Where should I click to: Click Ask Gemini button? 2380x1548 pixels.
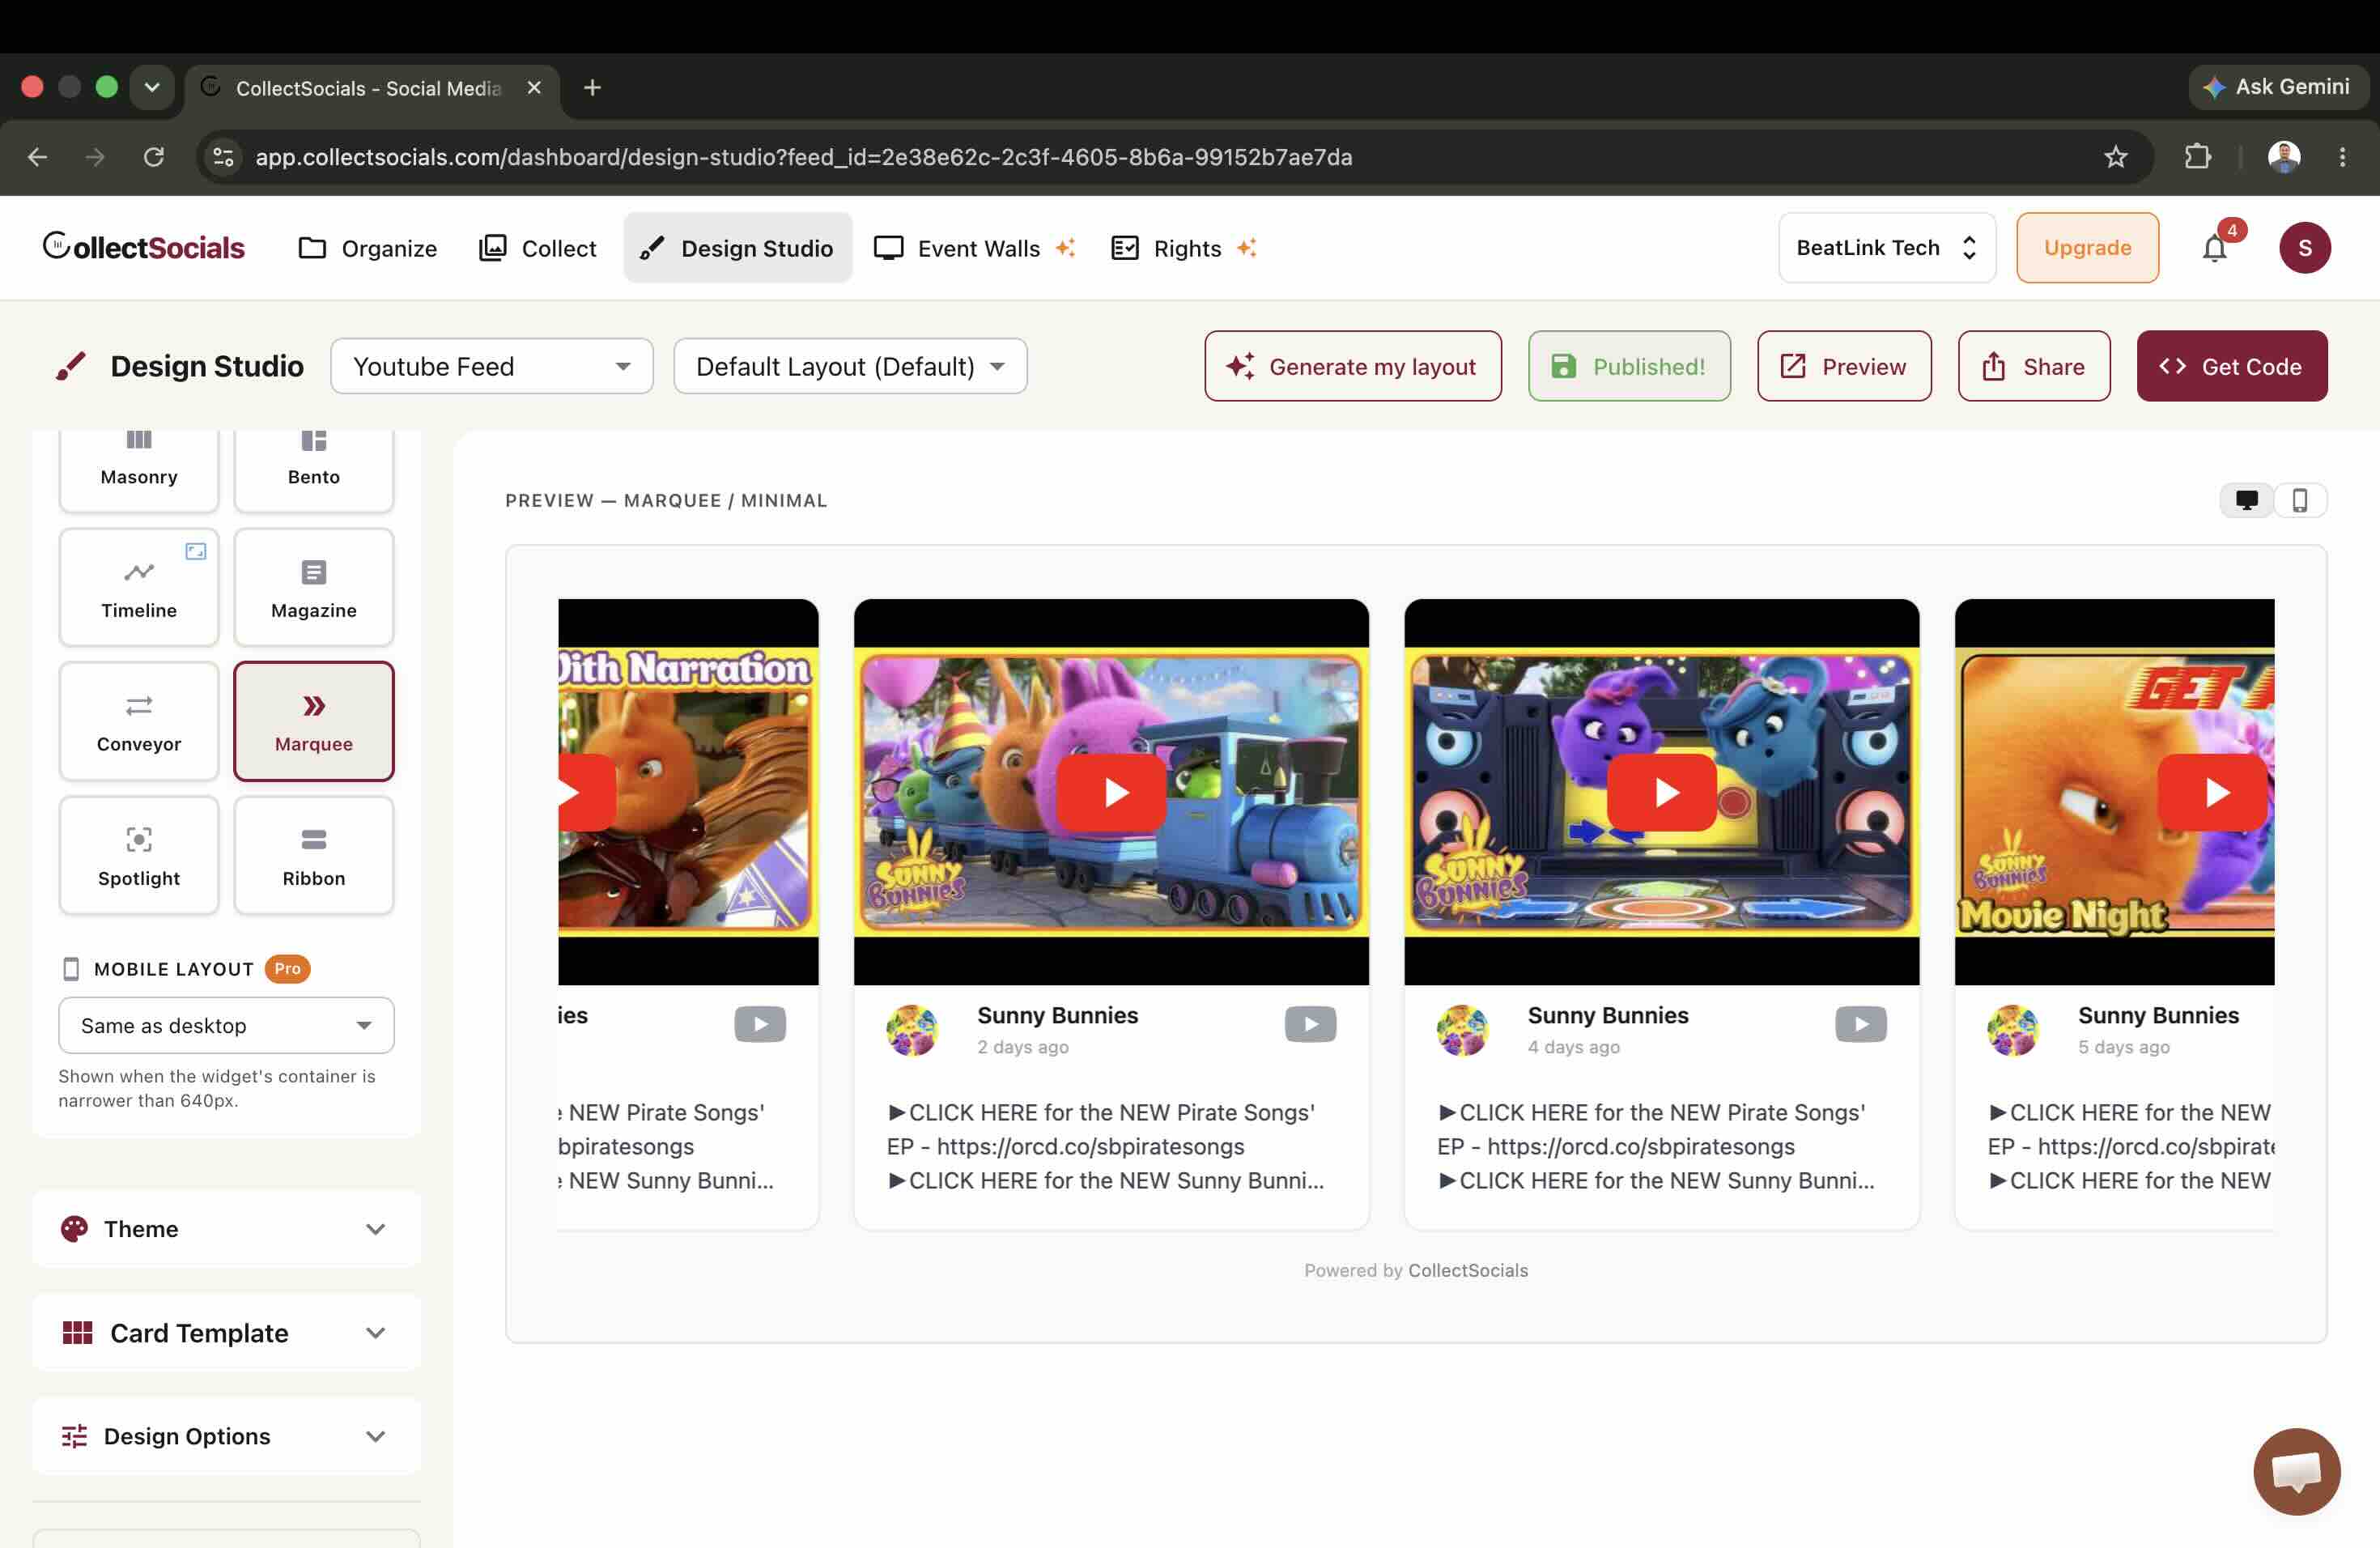click(2277, 87)
